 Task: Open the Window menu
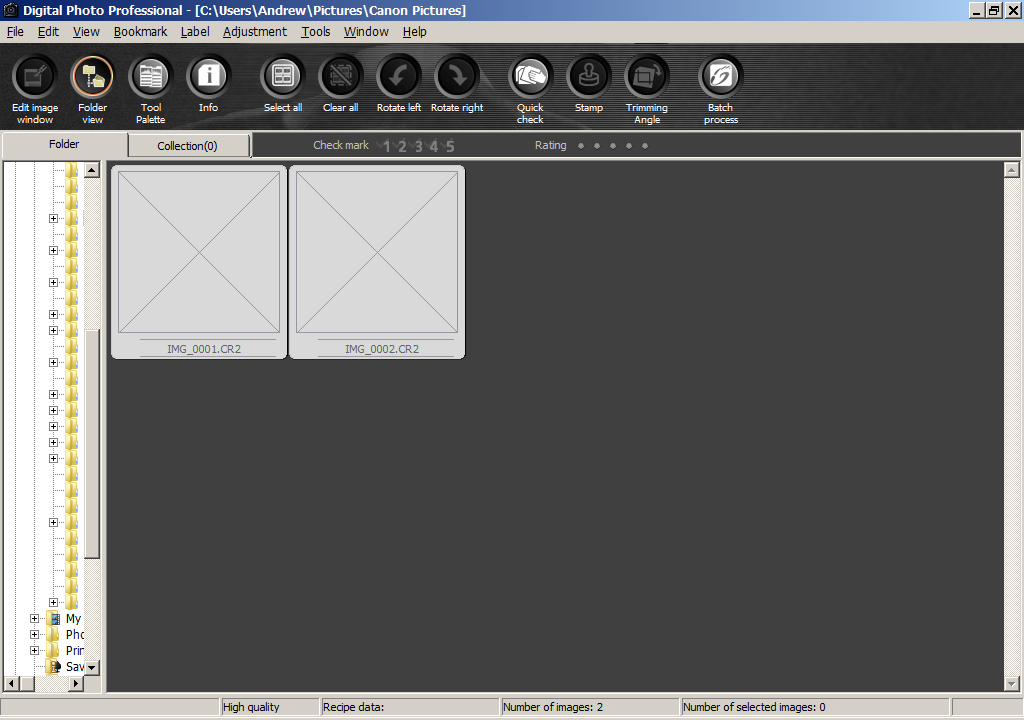click(366, 31)
